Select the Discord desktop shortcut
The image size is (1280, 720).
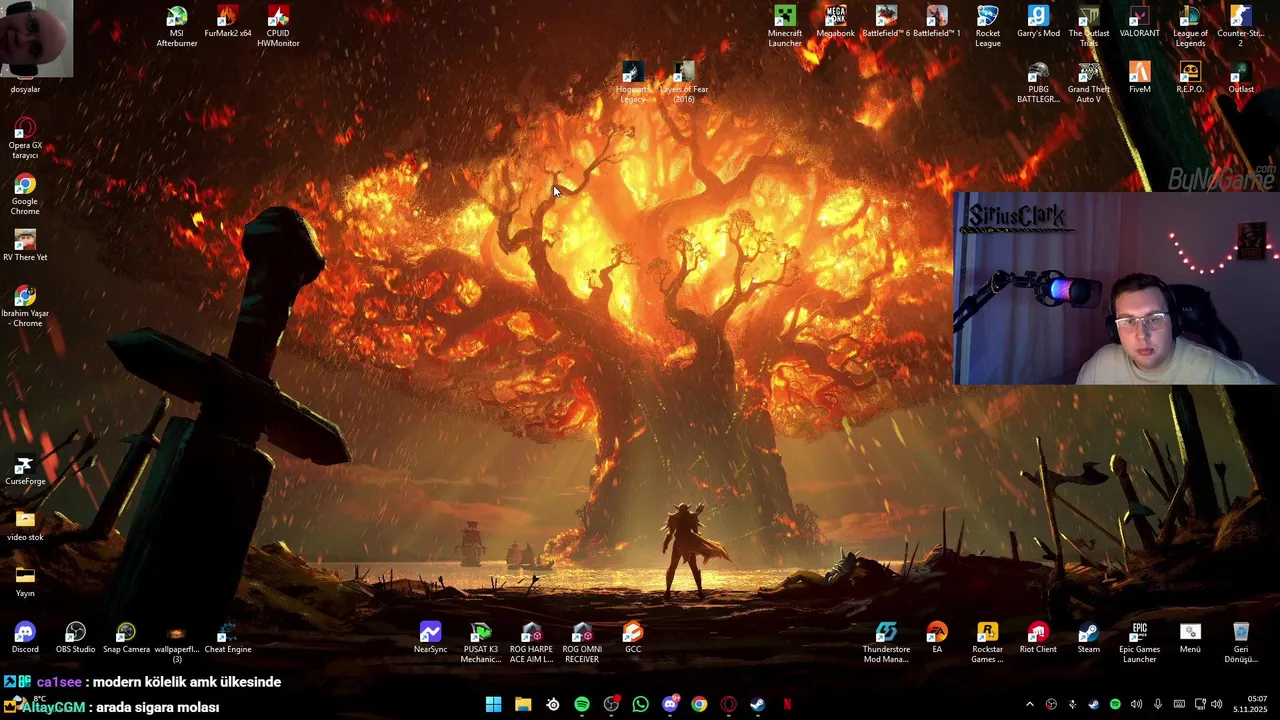click(25, 639)
